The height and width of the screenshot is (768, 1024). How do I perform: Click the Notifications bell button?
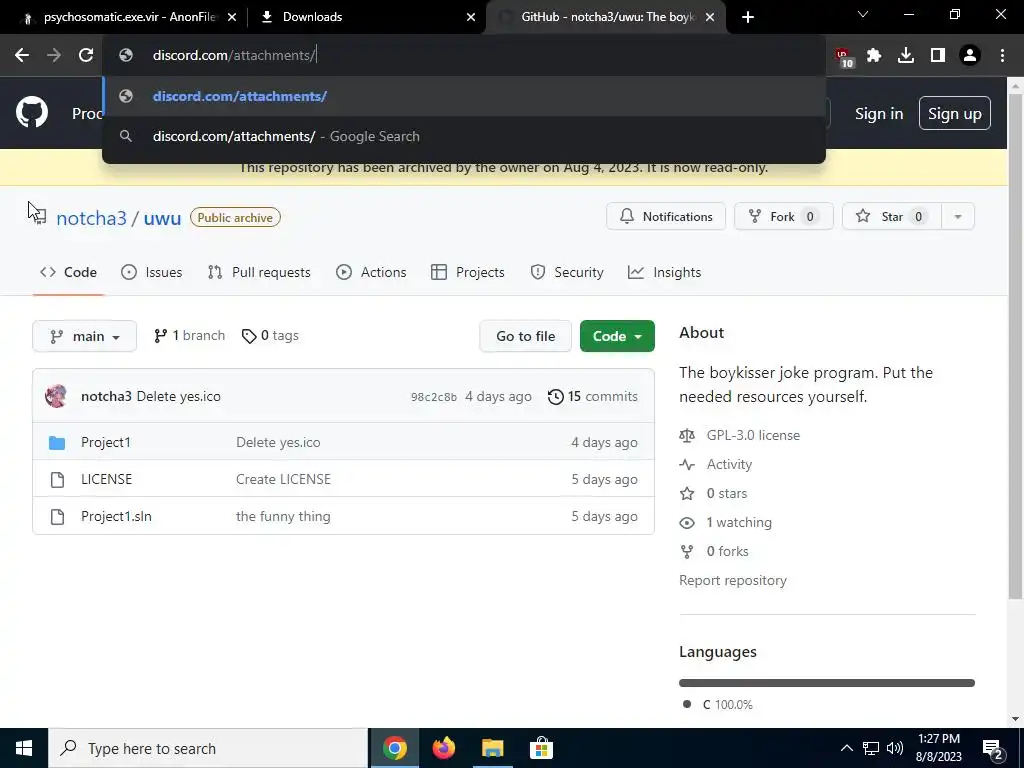coord(665,217)
